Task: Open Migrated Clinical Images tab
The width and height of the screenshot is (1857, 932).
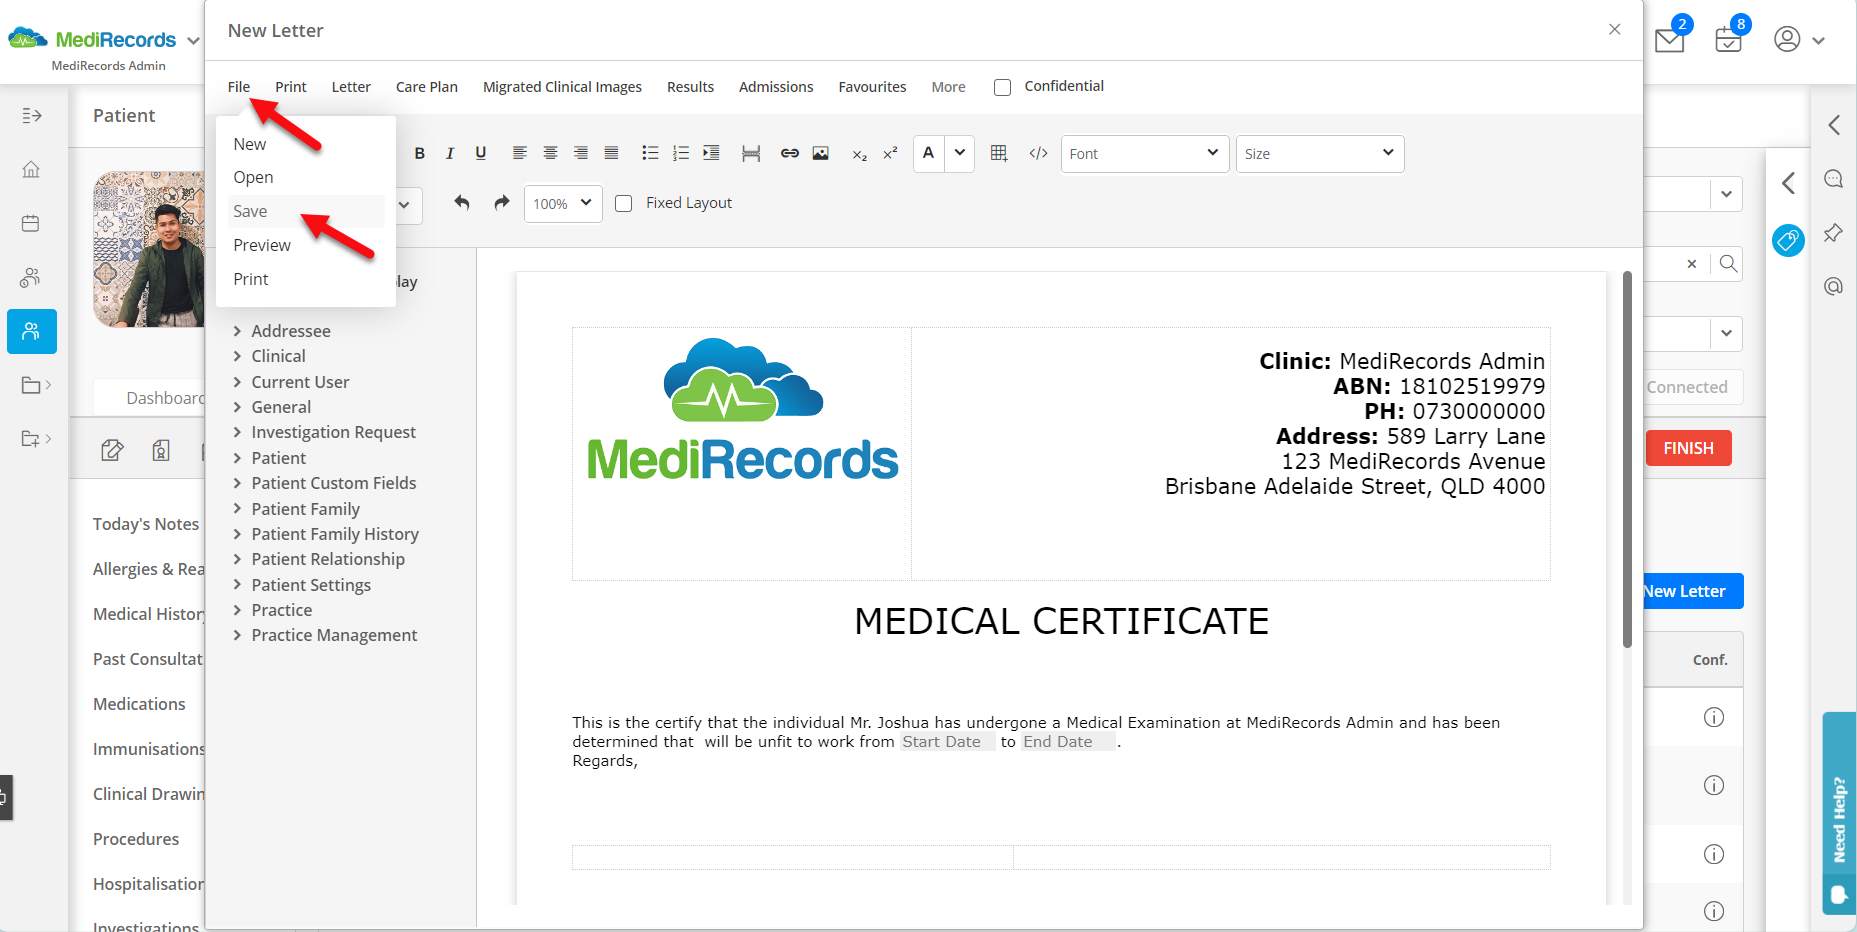Action: click(562, 87)
